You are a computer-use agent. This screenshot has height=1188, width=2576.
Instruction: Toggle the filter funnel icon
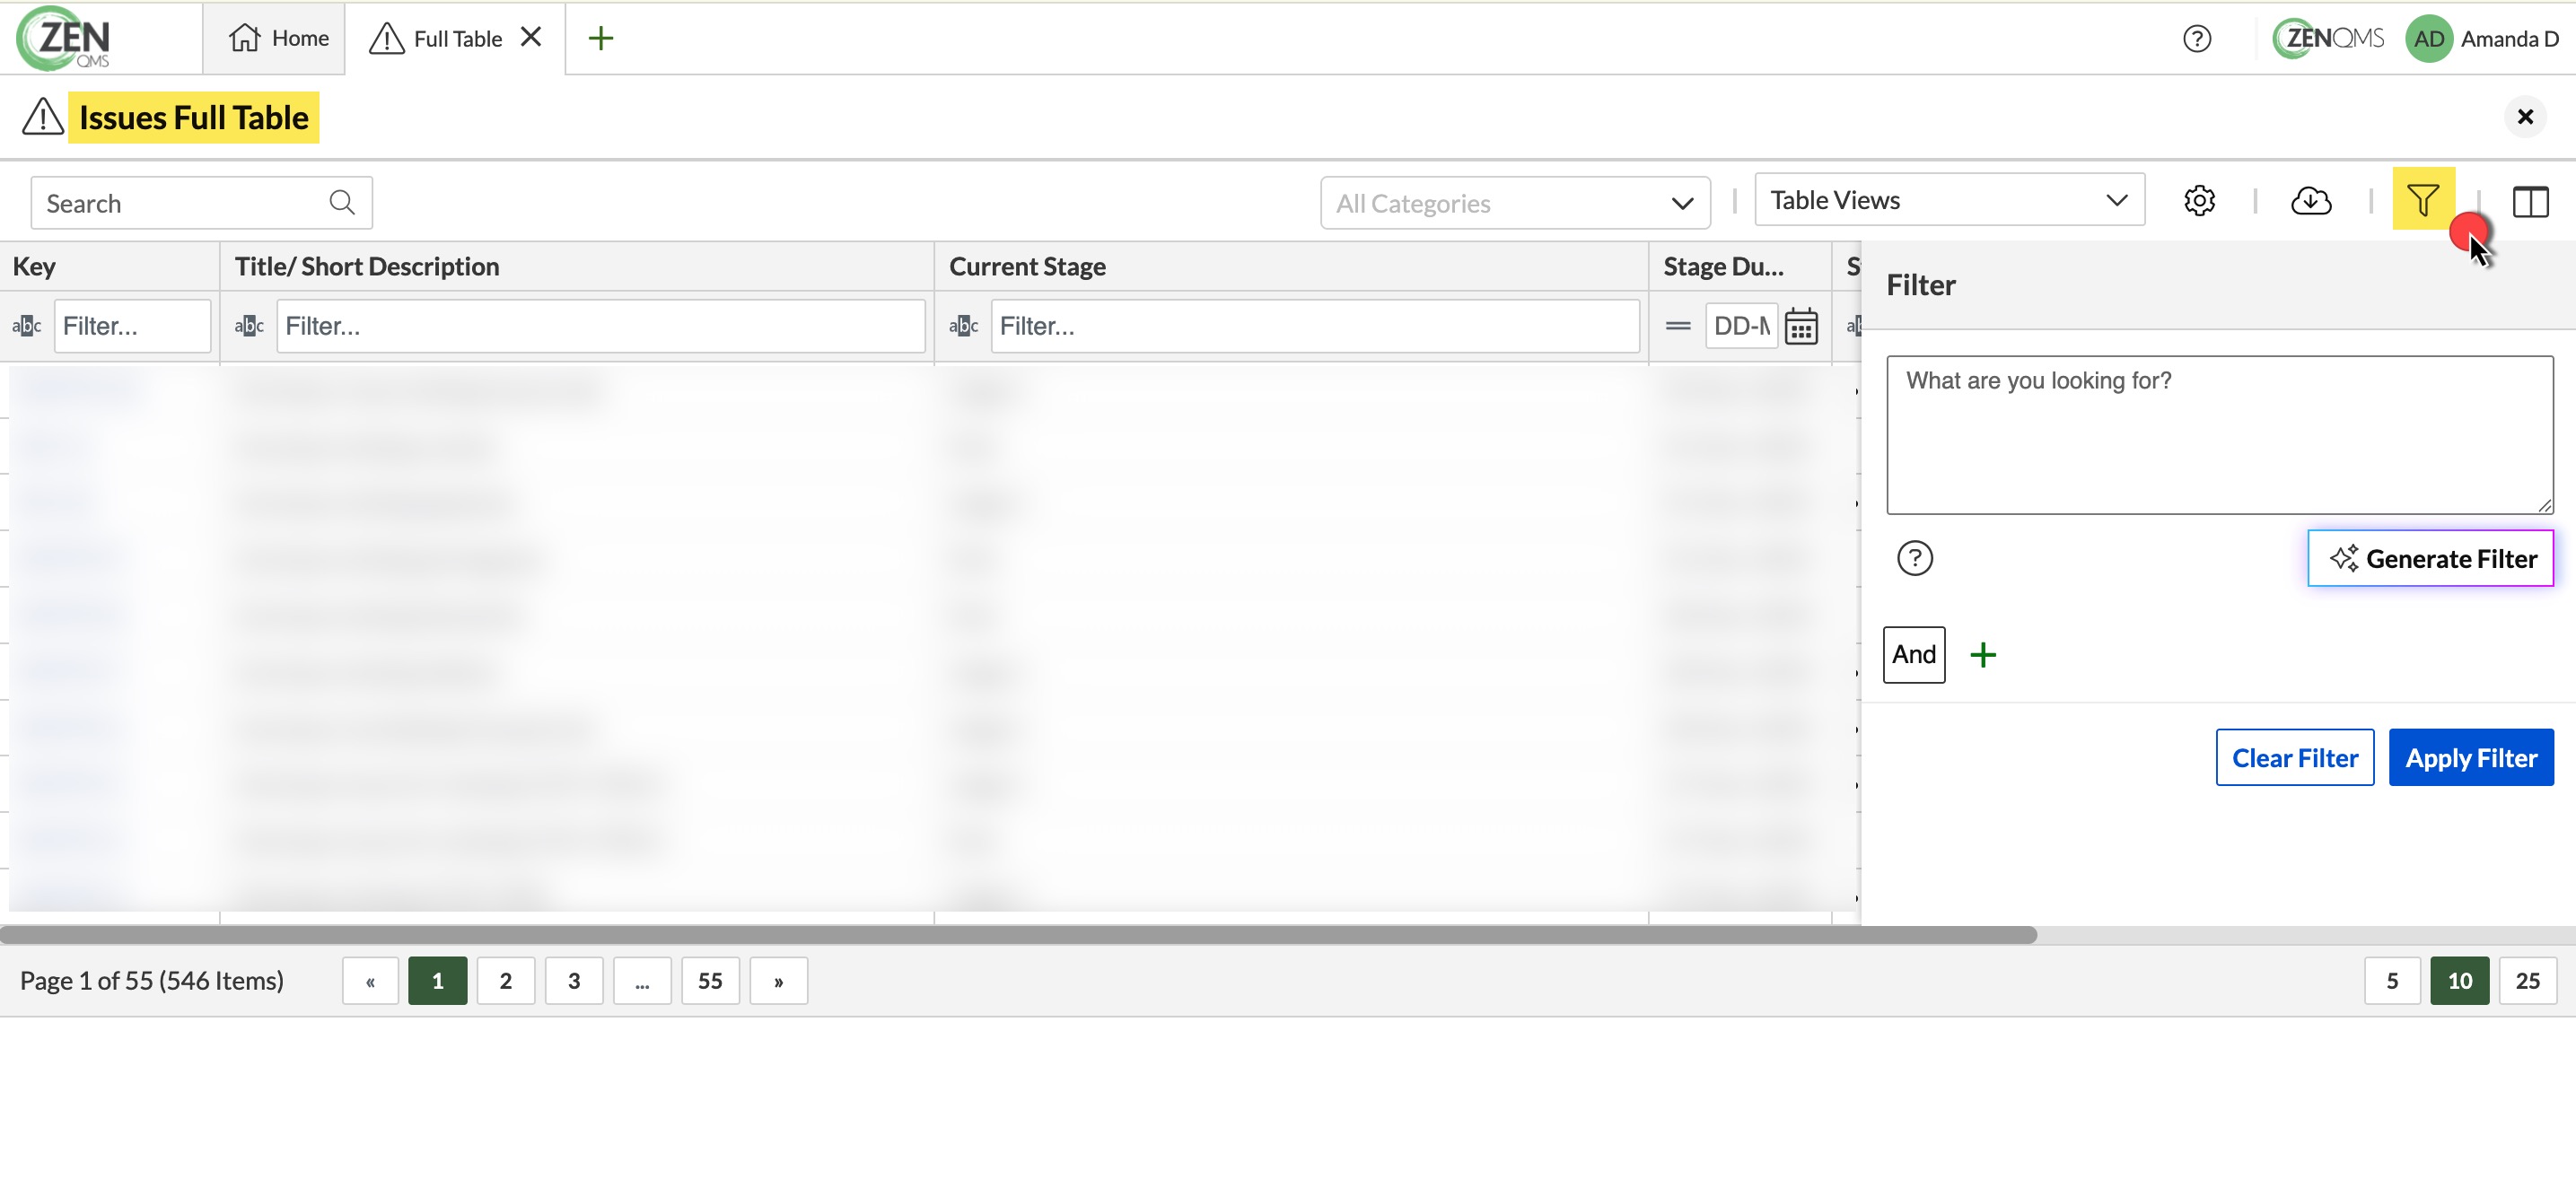[x=2422, y=199]
